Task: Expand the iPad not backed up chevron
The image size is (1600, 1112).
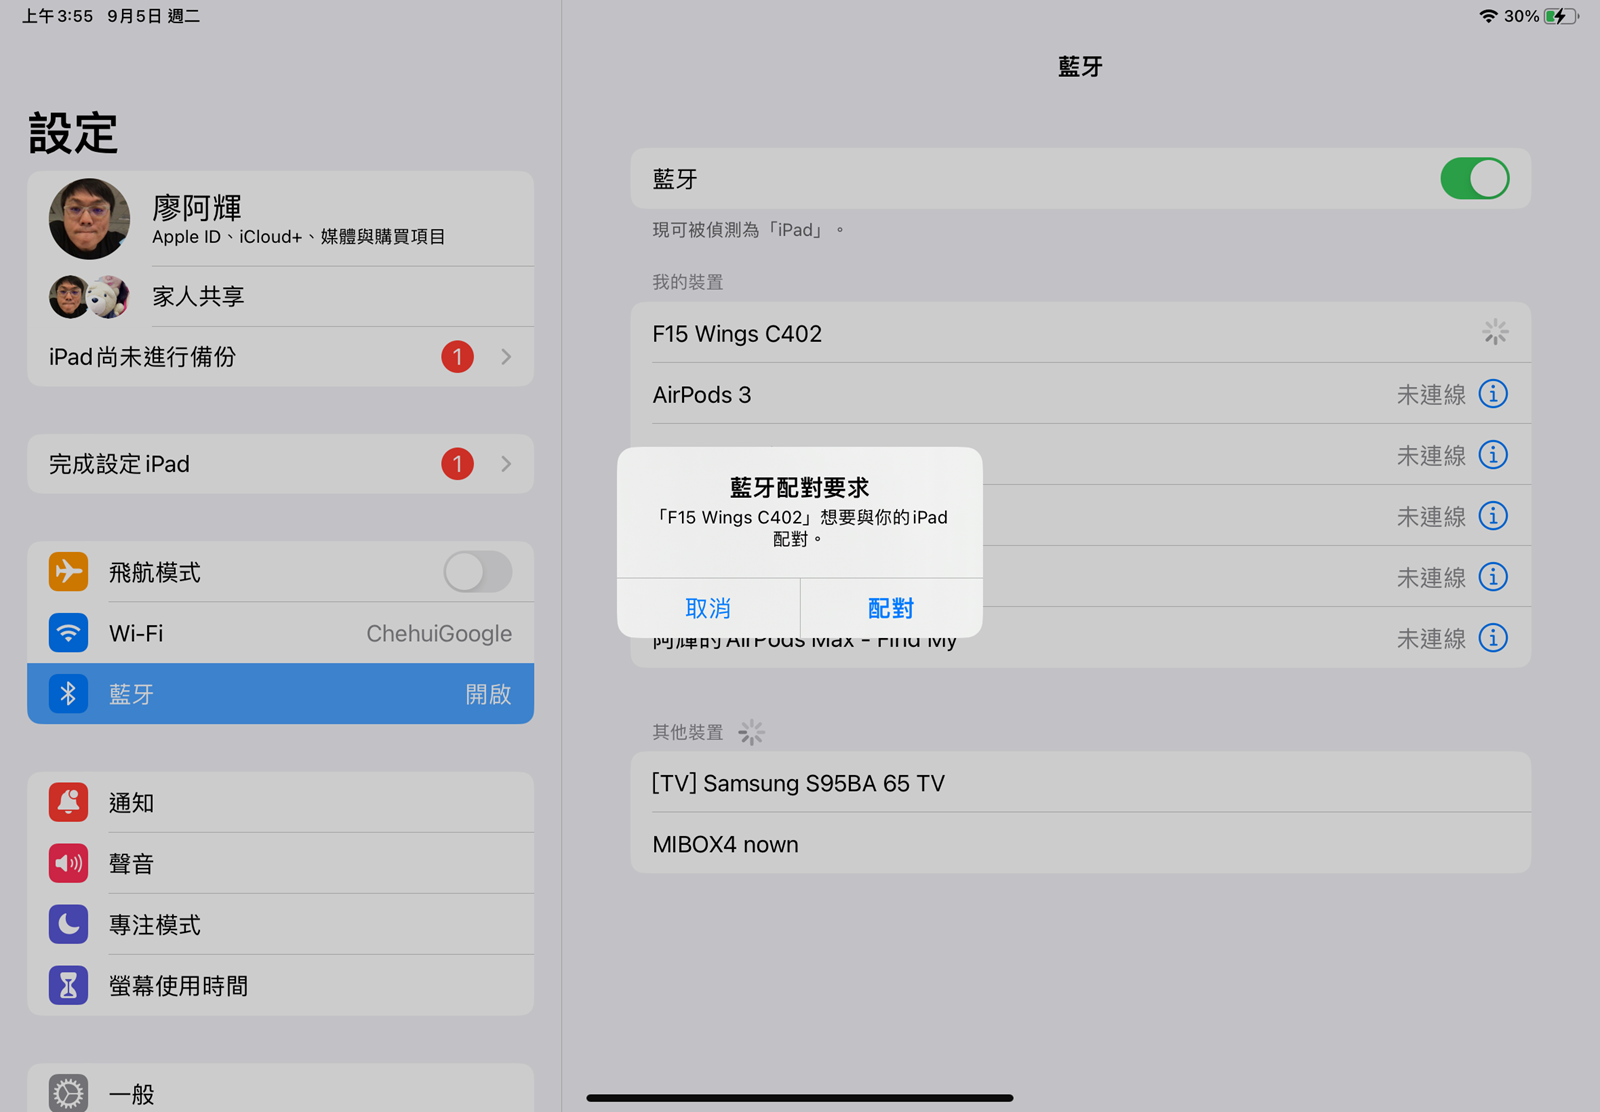Action: [x=506, y=357]
